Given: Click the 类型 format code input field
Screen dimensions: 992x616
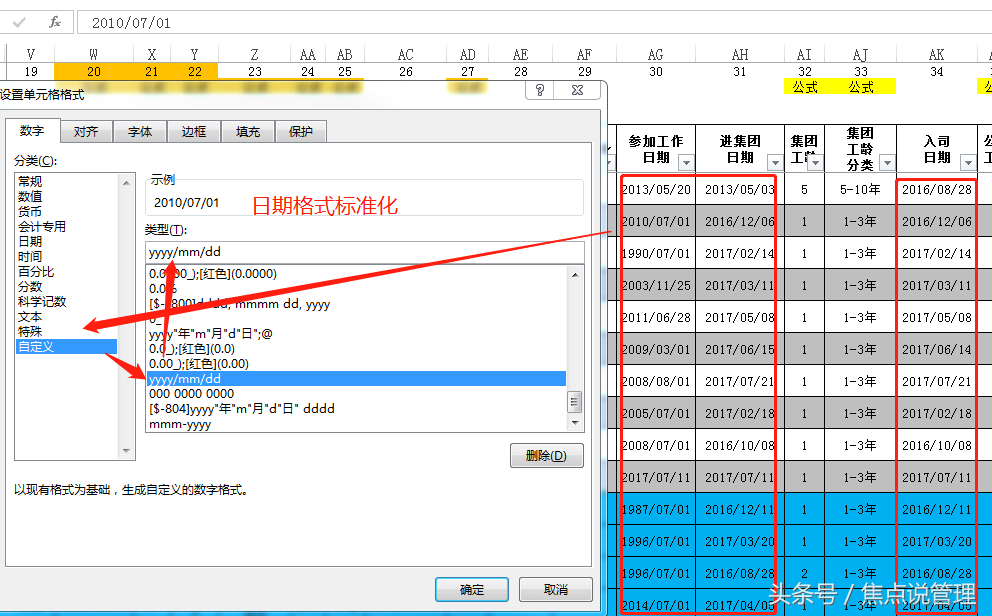Looking at the screenshot, I should (364, 252).
